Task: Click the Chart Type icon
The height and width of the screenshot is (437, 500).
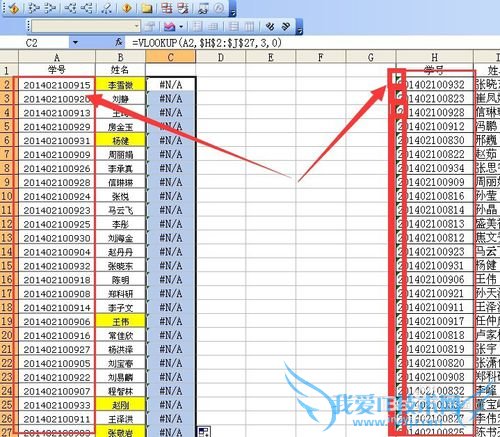Action: (169, 26)
